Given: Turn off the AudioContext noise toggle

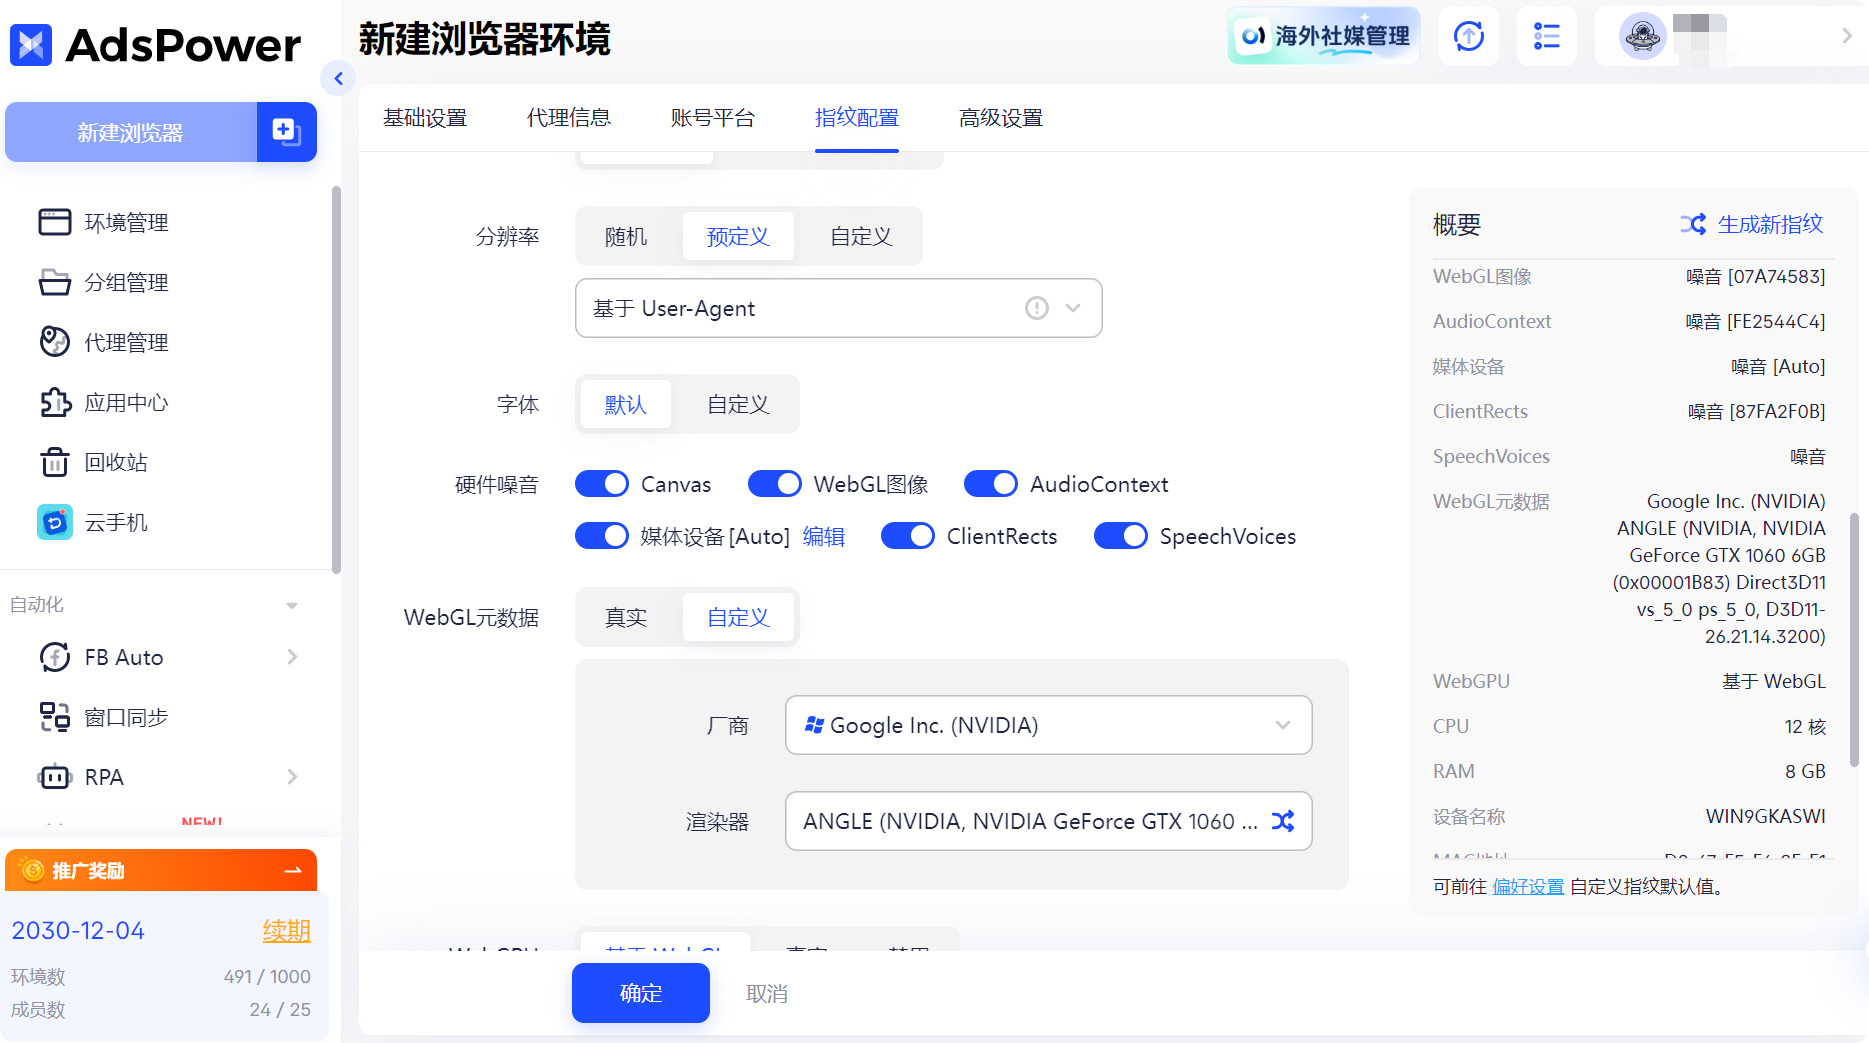Looking at the screenshot, I should [x=990, y=483].
